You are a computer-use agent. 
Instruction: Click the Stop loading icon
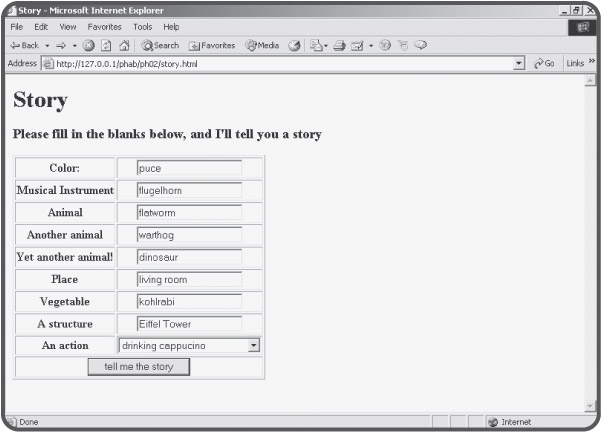click(x=89, y=45)
